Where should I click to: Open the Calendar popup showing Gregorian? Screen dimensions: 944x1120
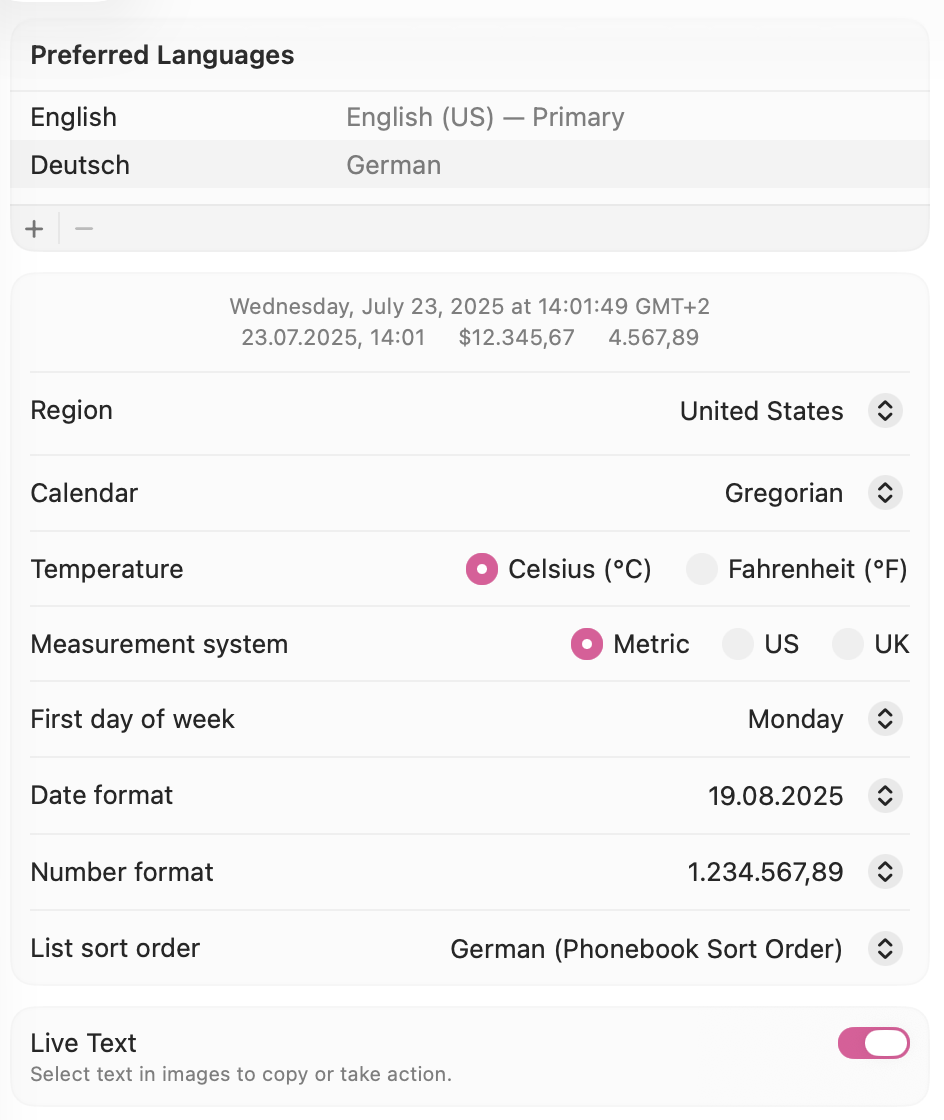pyautogui.click(x=885, y=493)
